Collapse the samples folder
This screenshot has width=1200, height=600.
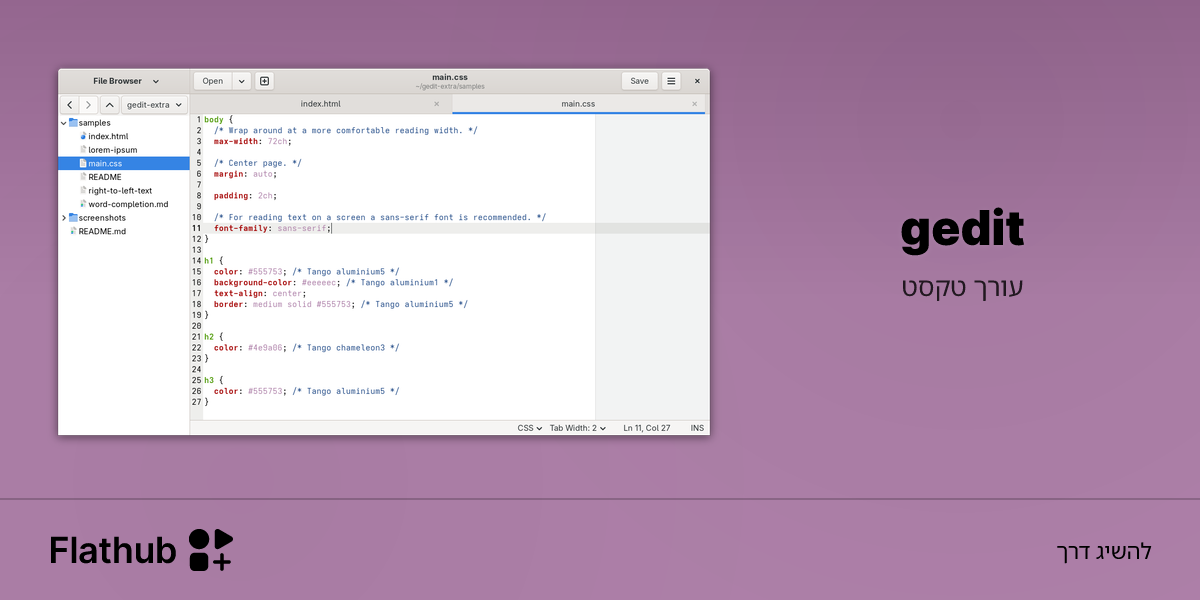[x=64, y=123]
